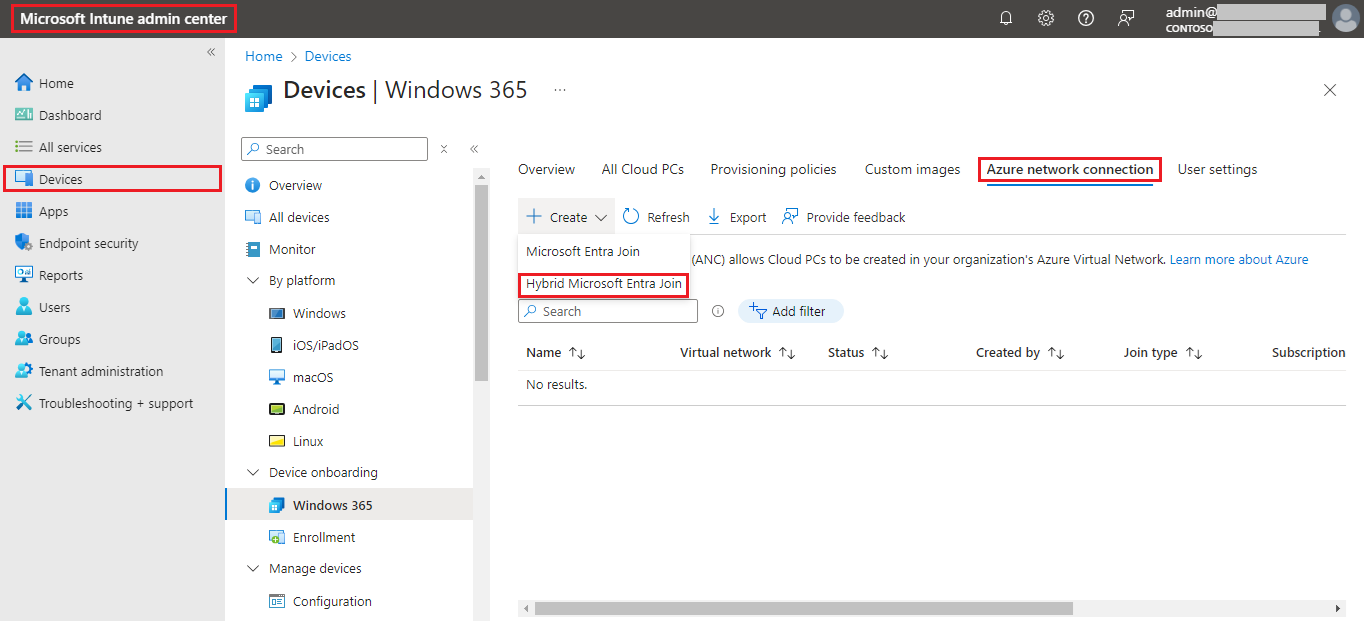Switch to the User settings tab
This screenshot has width=1364, height=621.
pos(1217,169)
